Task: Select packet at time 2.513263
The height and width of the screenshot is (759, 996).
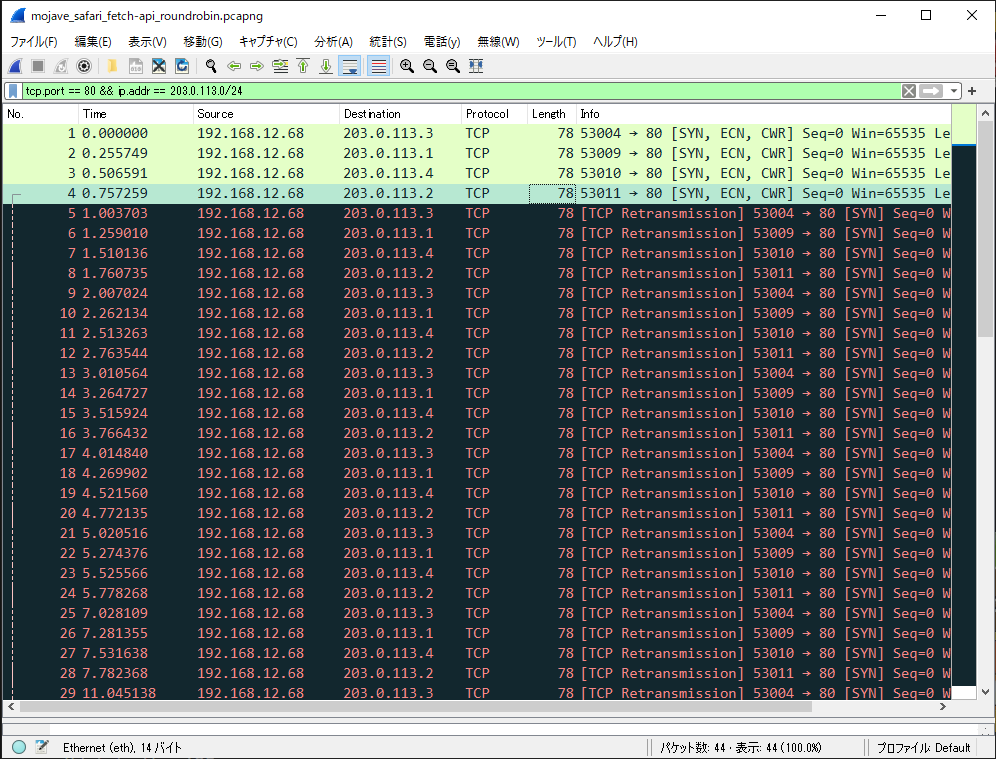Action: click(x=477, y=333)
